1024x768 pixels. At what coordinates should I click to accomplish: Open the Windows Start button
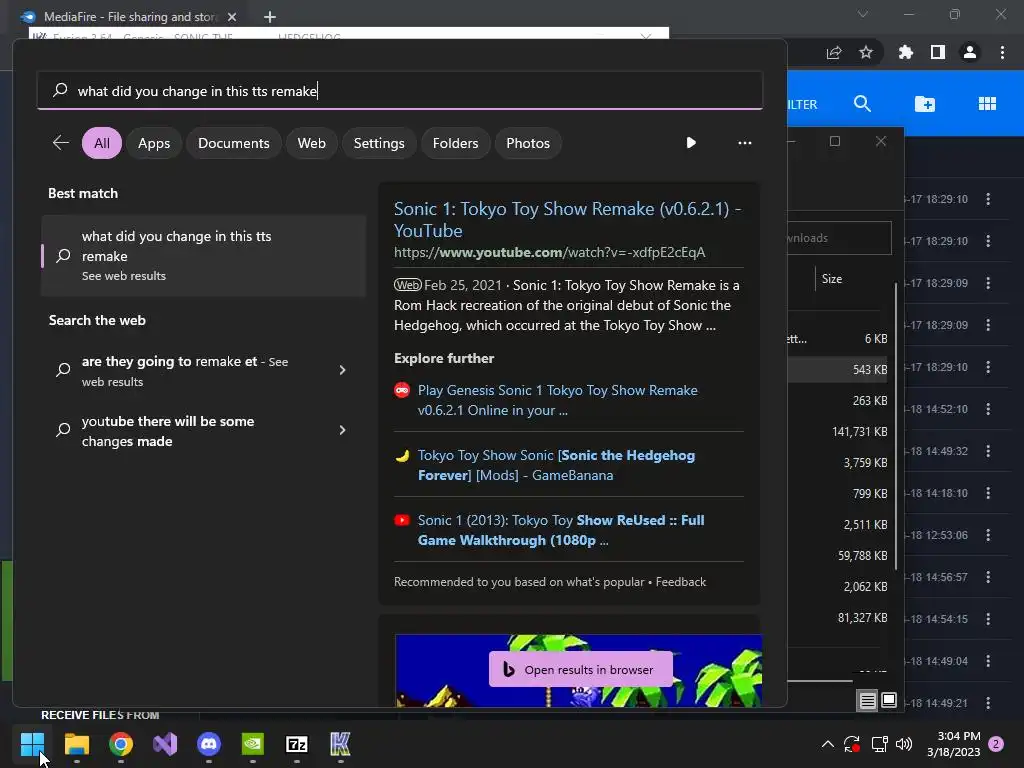(32, 744)
